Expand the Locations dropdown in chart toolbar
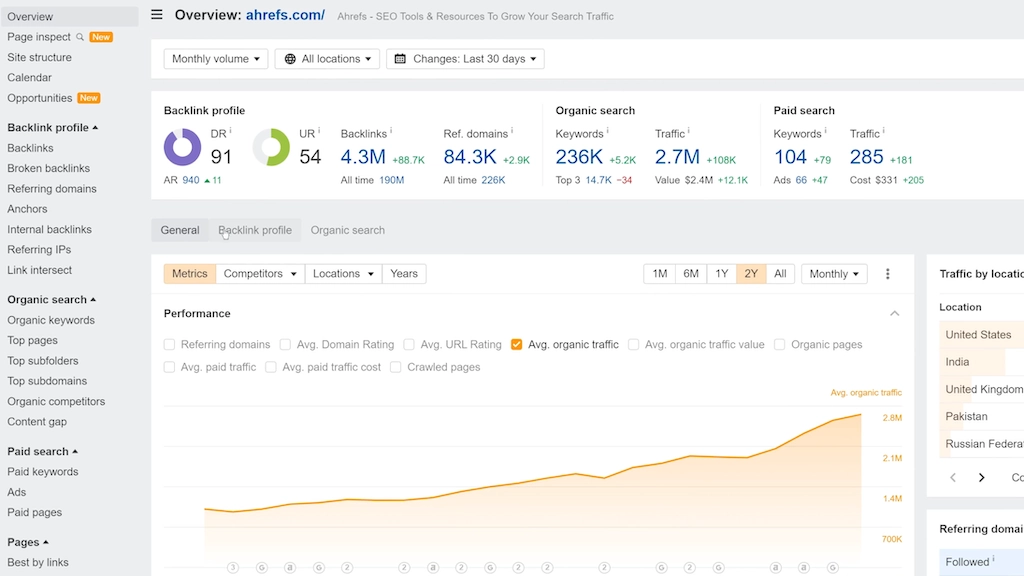This screenshot has width=1024, height=576. tap(344, 274)
